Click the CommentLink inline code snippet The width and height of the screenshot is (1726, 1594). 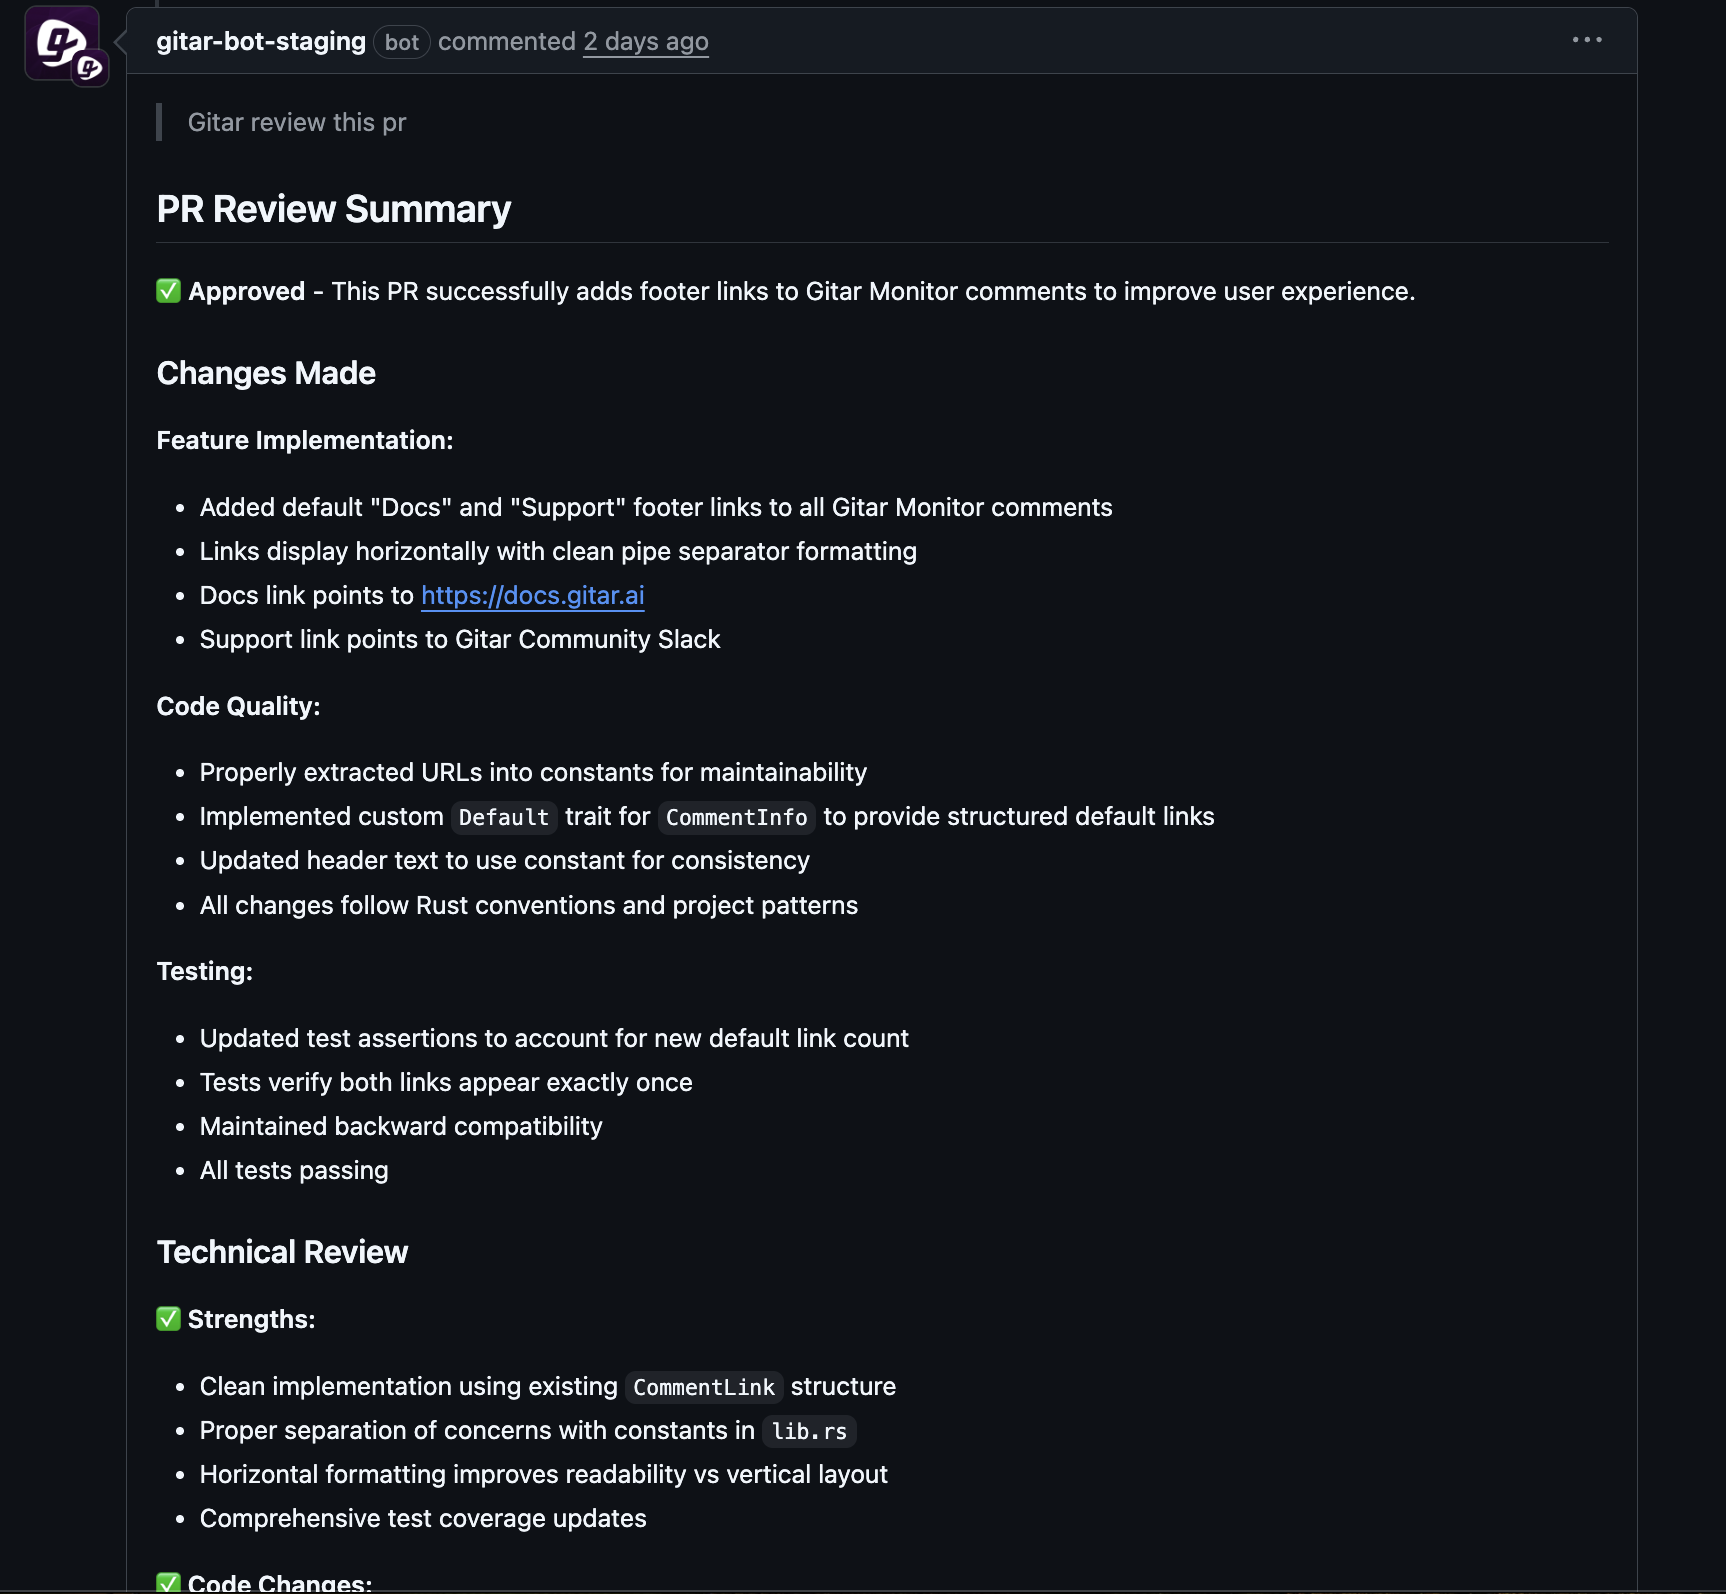[703, 1387]
